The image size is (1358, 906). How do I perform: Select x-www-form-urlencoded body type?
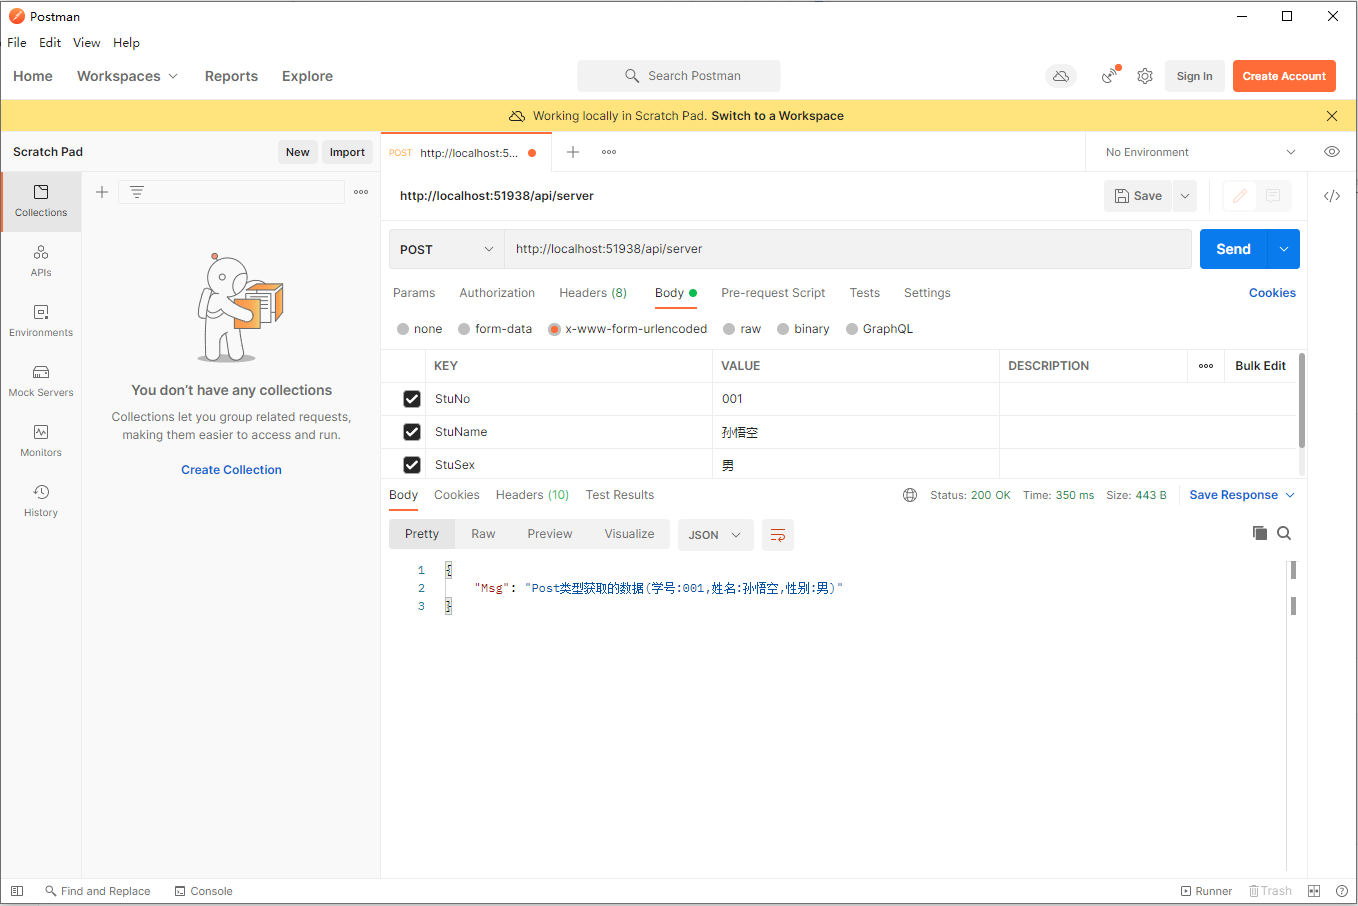pos(554,329)
